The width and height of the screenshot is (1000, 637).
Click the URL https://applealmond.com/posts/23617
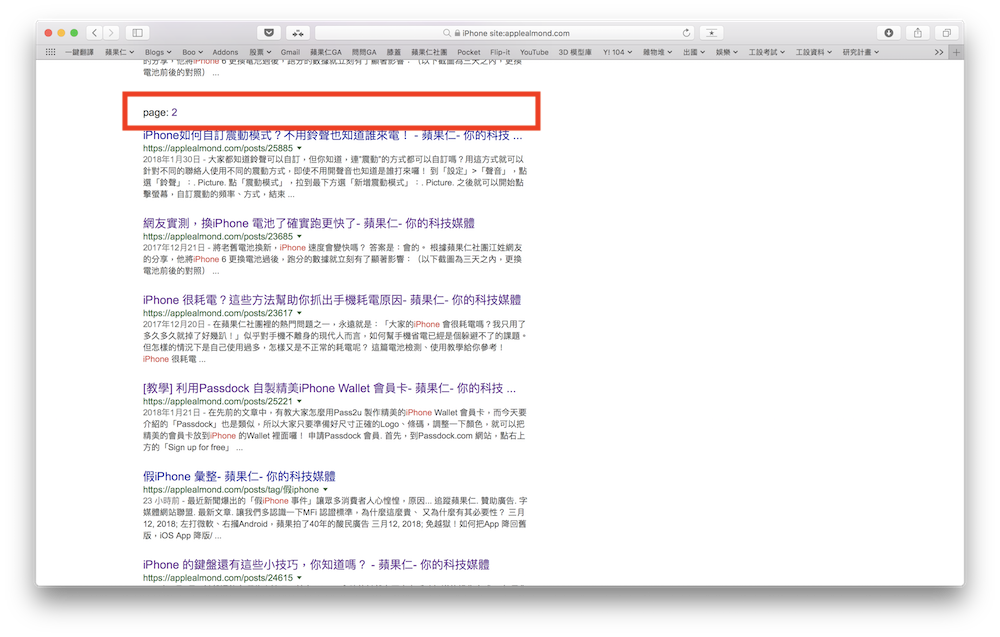(218, 313)
